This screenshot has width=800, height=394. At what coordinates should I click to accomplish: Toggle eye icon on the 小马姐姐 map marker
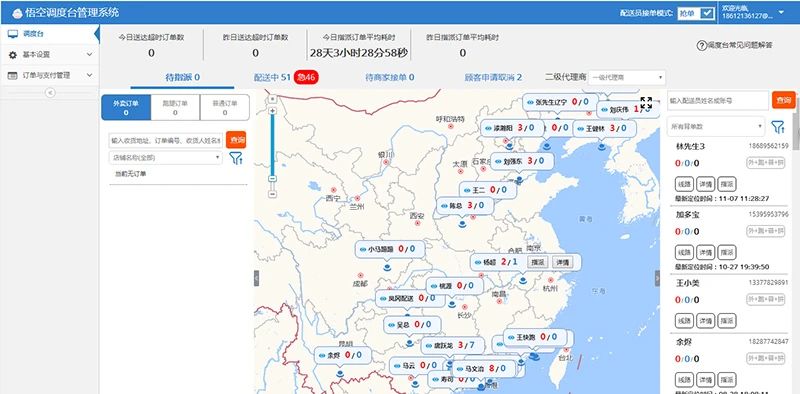tap(362, 250)
